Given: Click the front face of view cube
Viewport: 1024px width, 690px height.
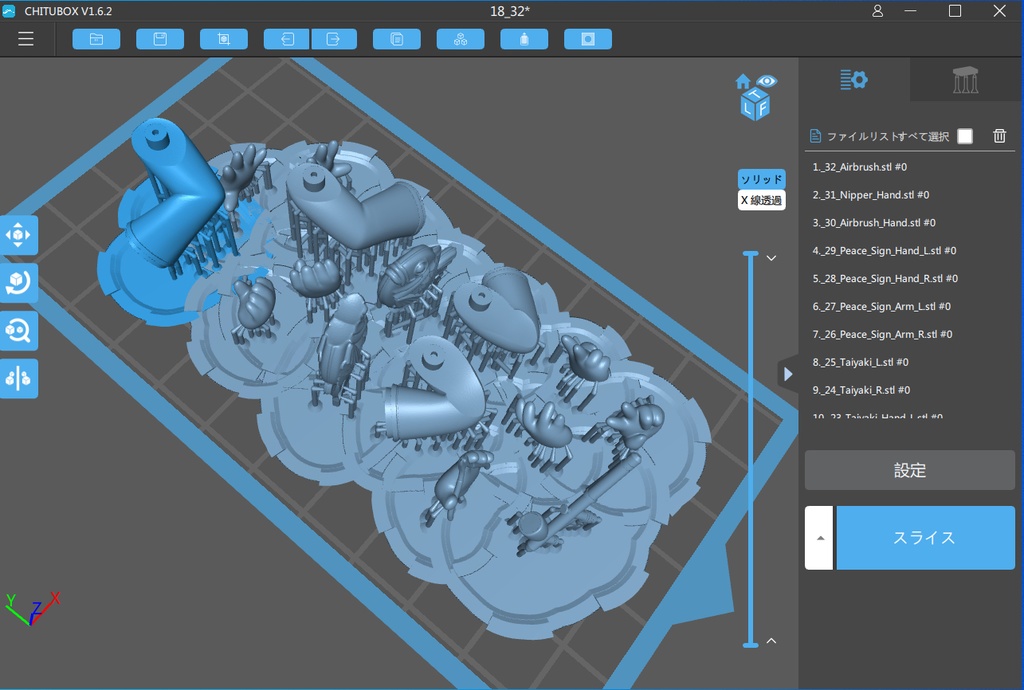Looking at the screenshot, I should point(762,109).
